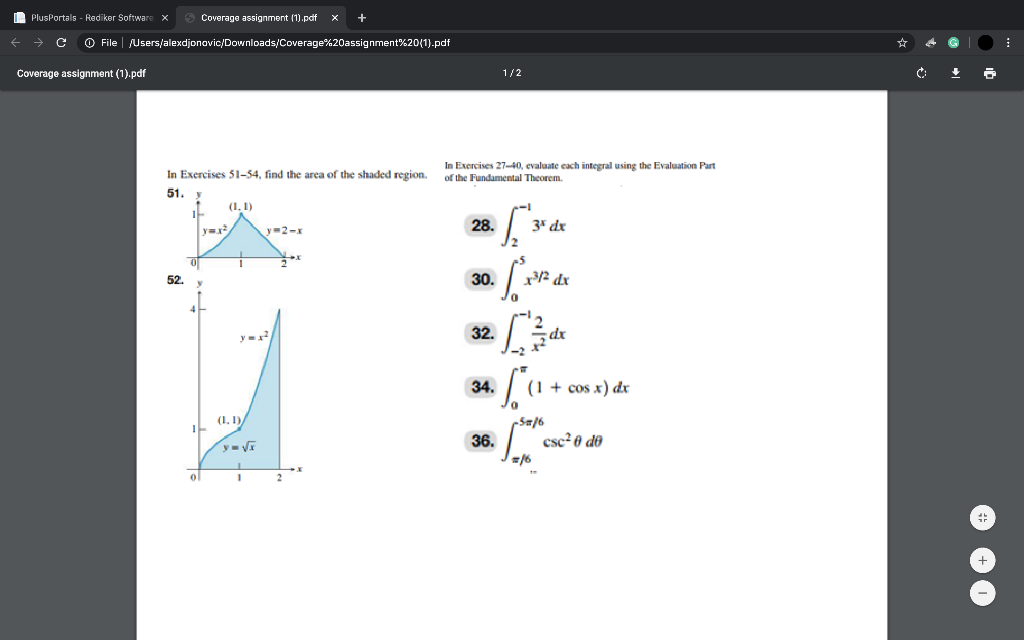This screenshot has width=1024, height=640.
Task: Reload the current page
Action: pyautogui.click(x=60, y=42)
